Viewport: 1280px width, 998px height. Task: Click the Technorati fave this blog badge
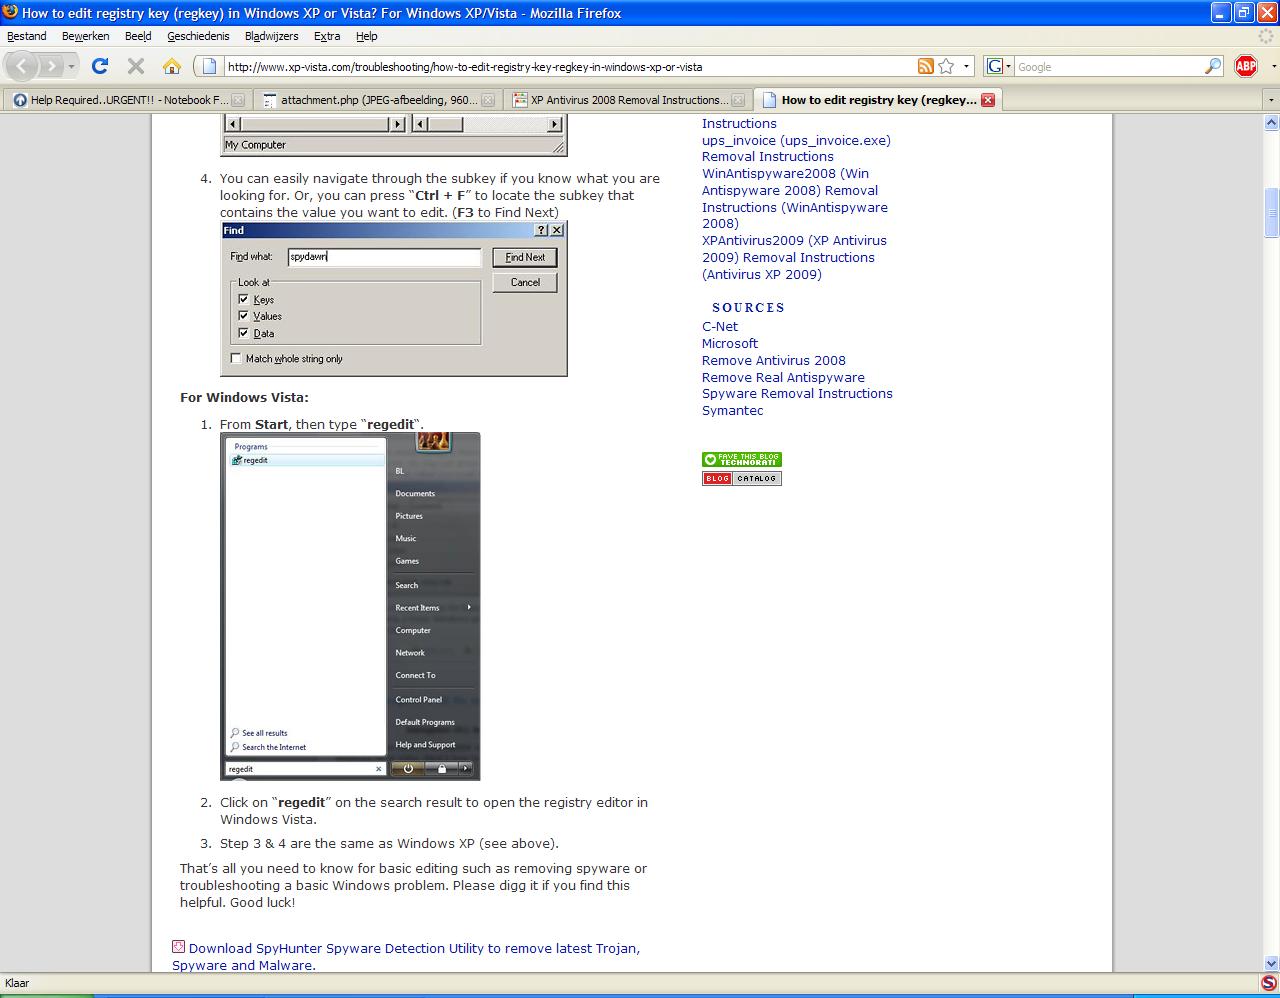(742, 460)
